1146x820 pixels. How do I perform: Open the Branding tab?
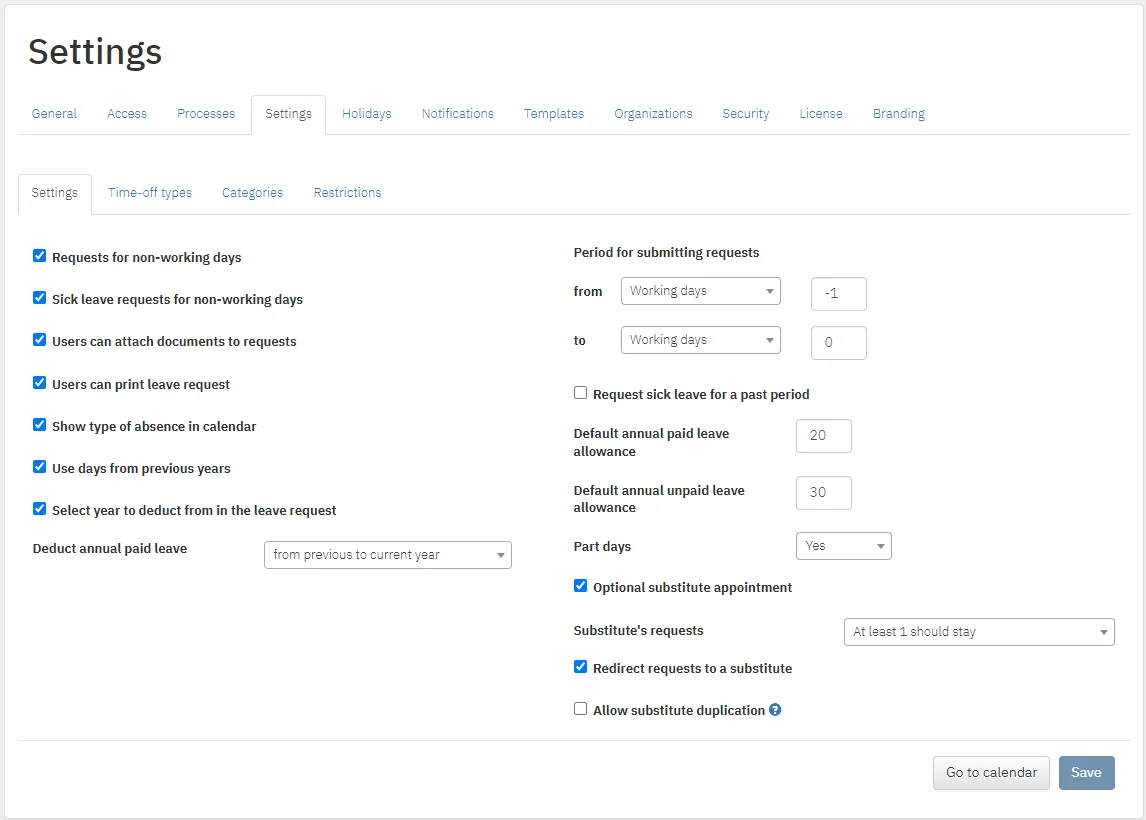[x=898, y=114]
